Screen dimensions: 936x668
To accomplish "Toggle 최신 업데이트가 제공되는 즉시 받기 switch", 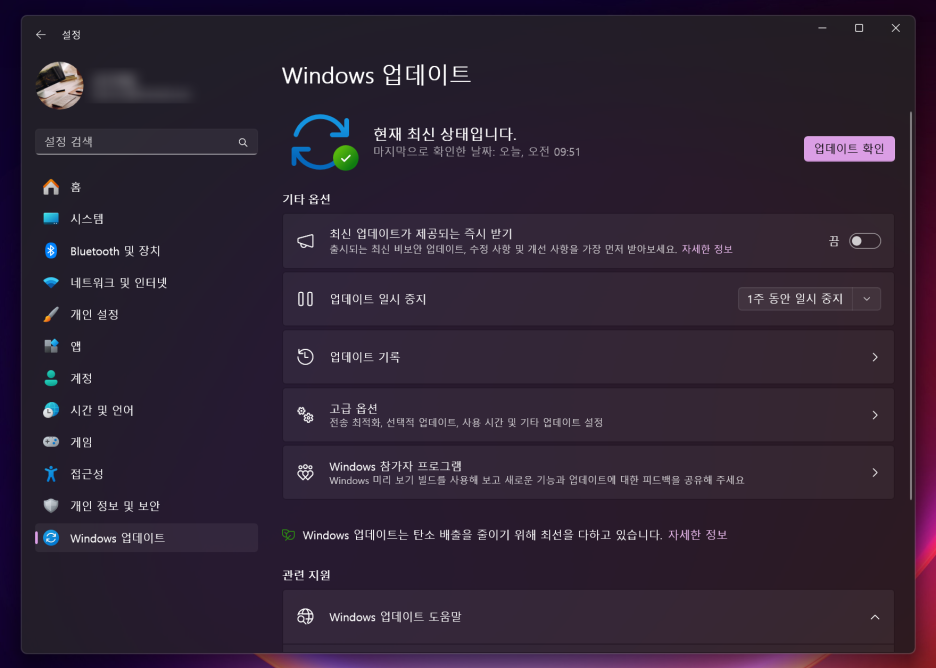I will 864,241.
